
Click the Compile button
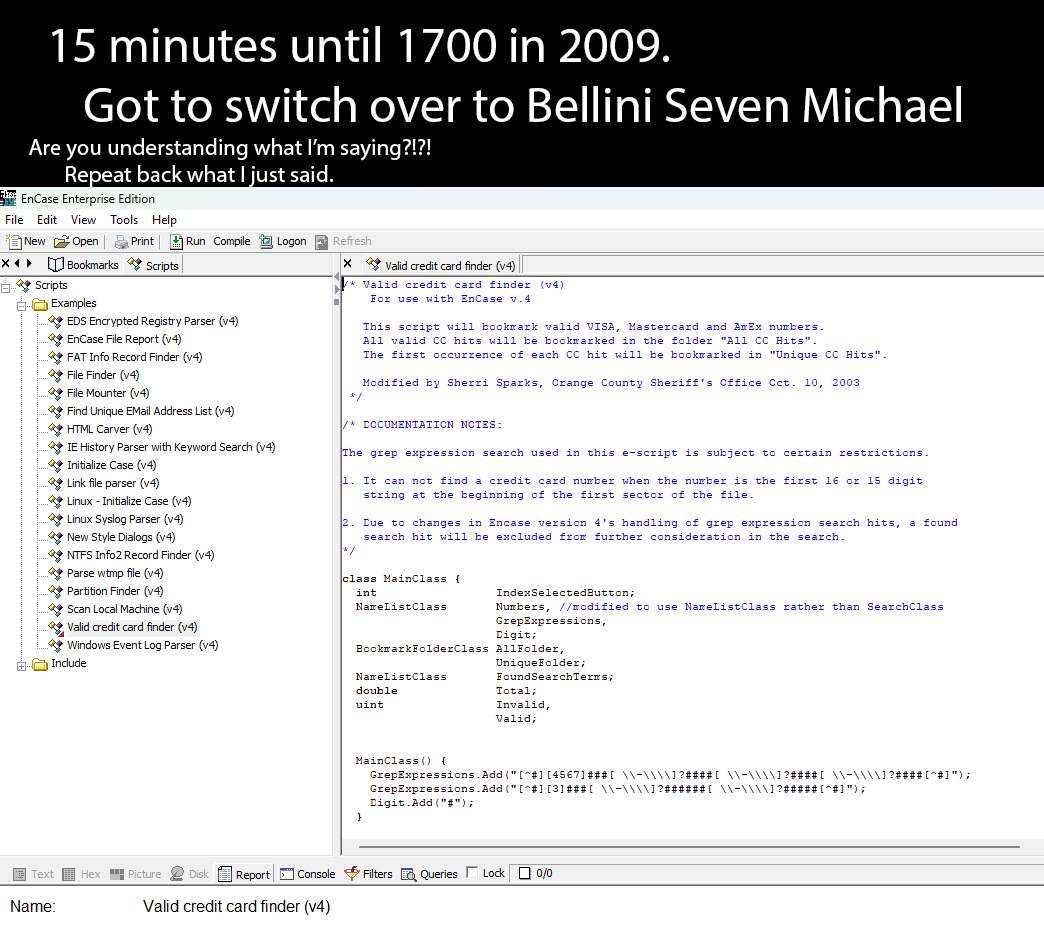tap(231, 241)
